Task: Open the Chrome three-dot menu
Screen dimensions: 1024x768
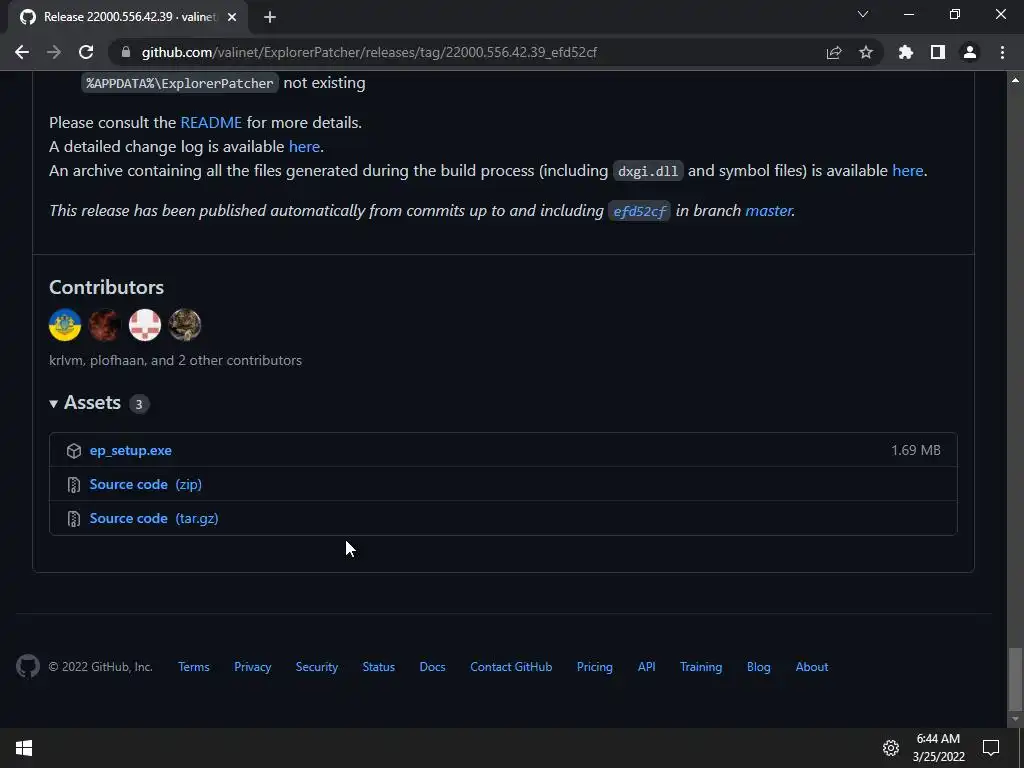Action: pos(1002,52)
